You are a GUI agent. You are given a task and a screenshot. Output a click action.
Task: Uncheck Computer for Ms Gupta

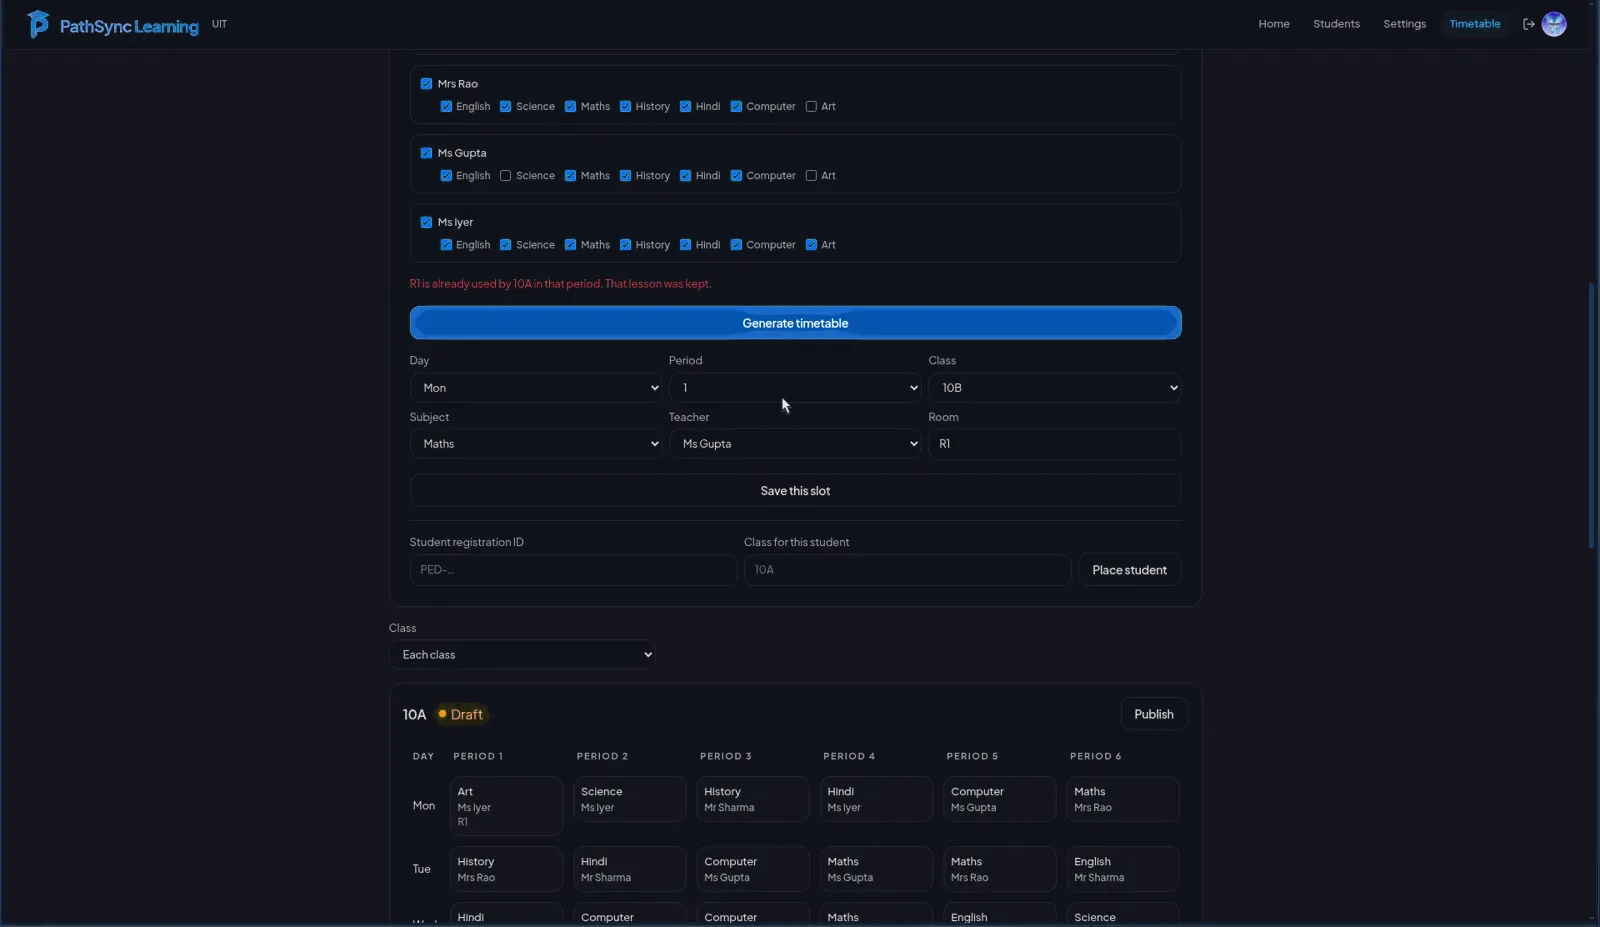(736, 175)
